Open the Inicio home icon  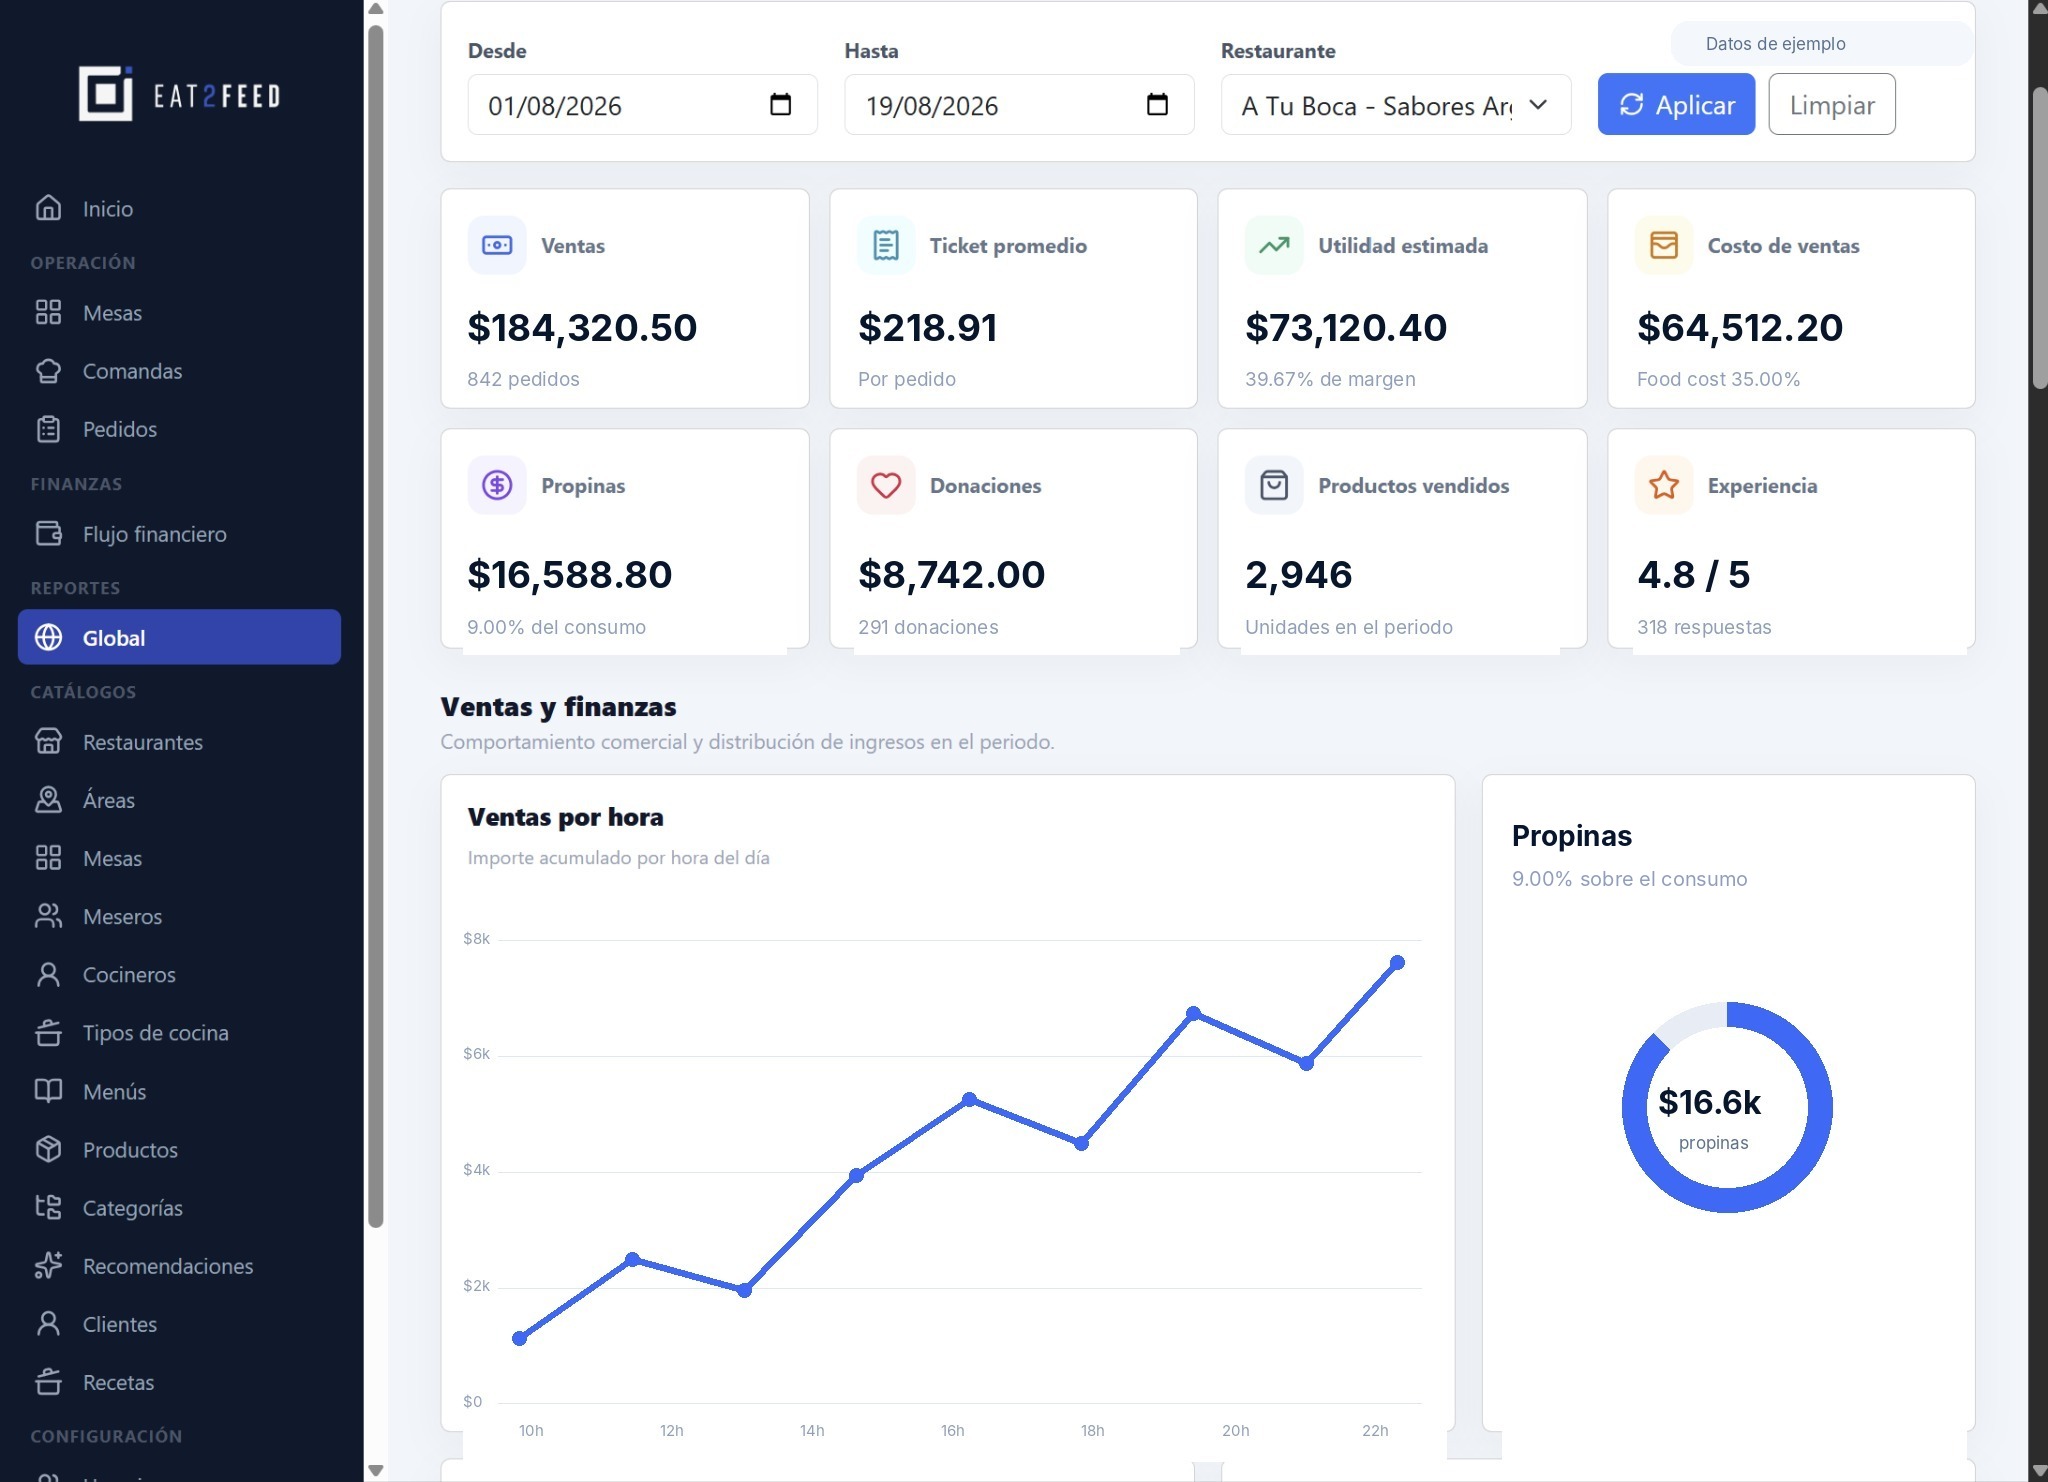[x=48, y=208]
